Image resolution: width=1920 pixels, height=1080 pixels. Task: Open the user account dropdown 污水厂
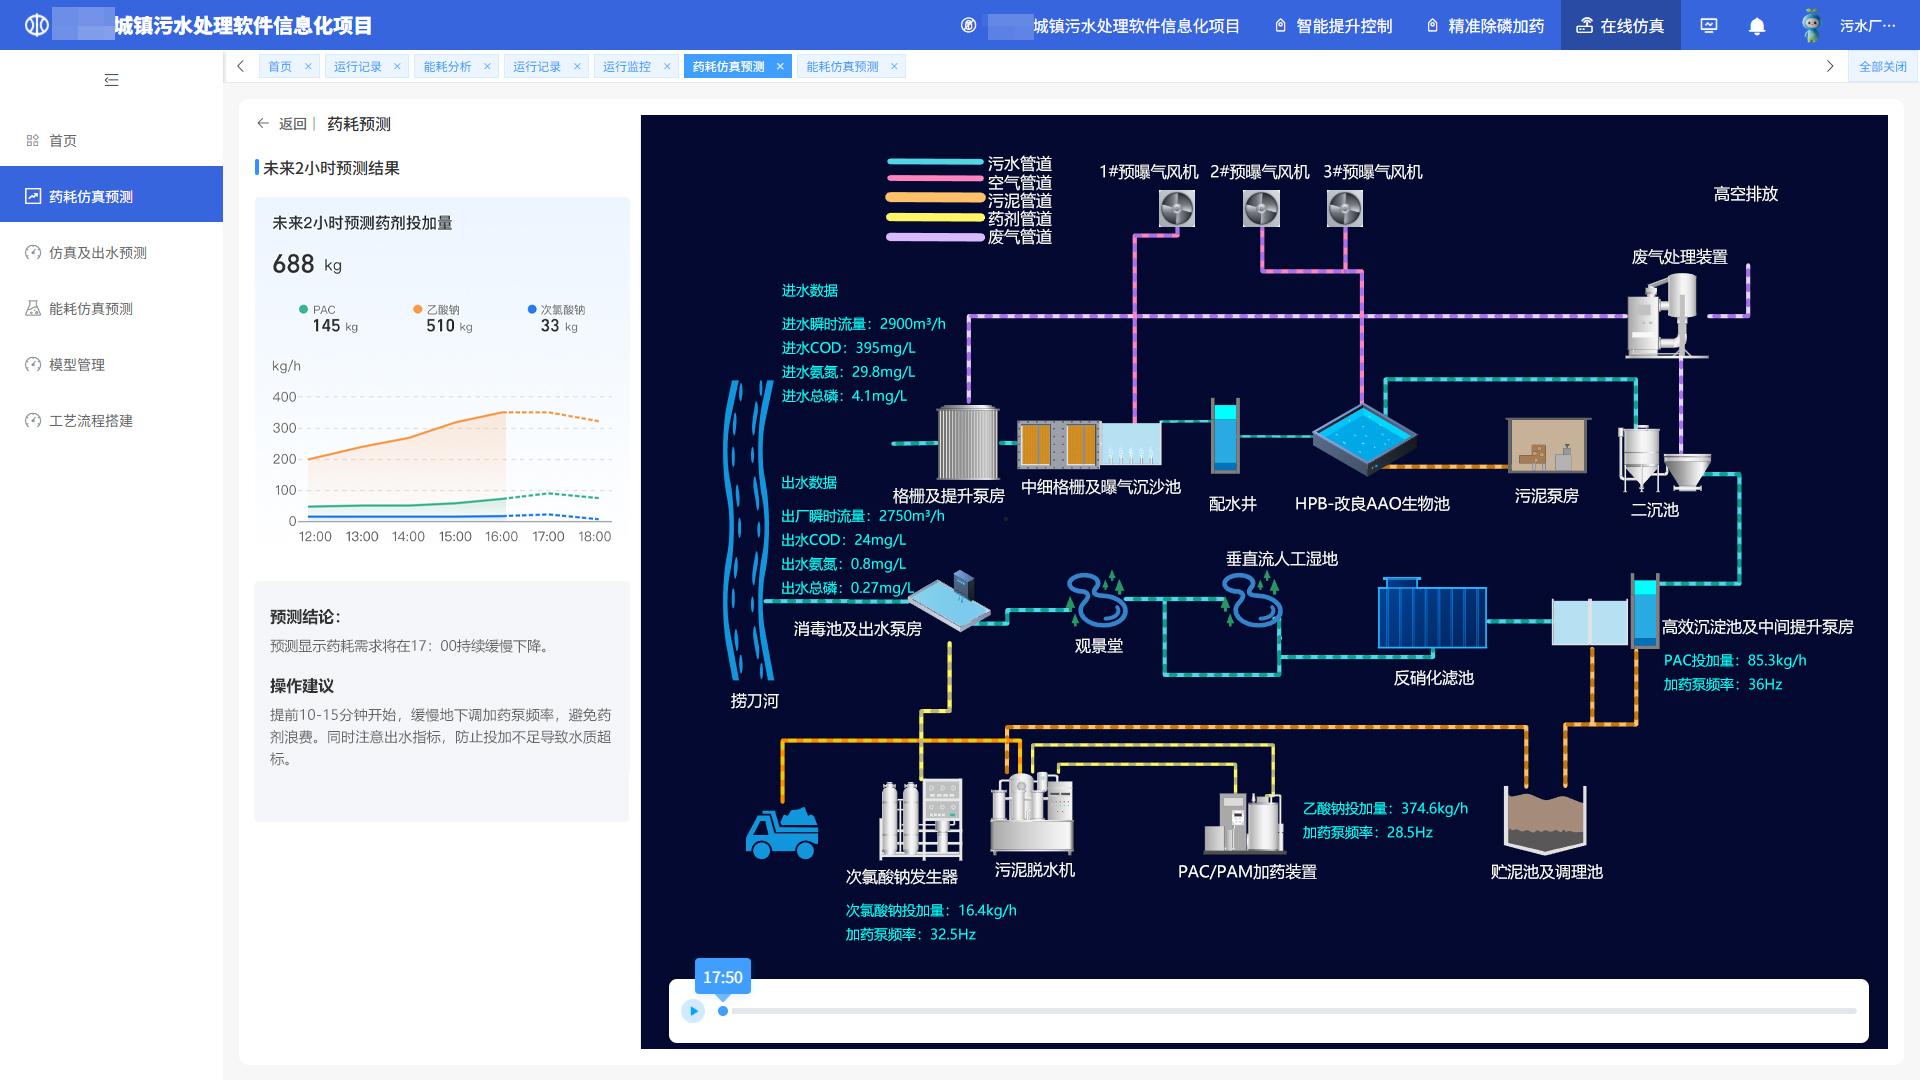[1866, 26]
